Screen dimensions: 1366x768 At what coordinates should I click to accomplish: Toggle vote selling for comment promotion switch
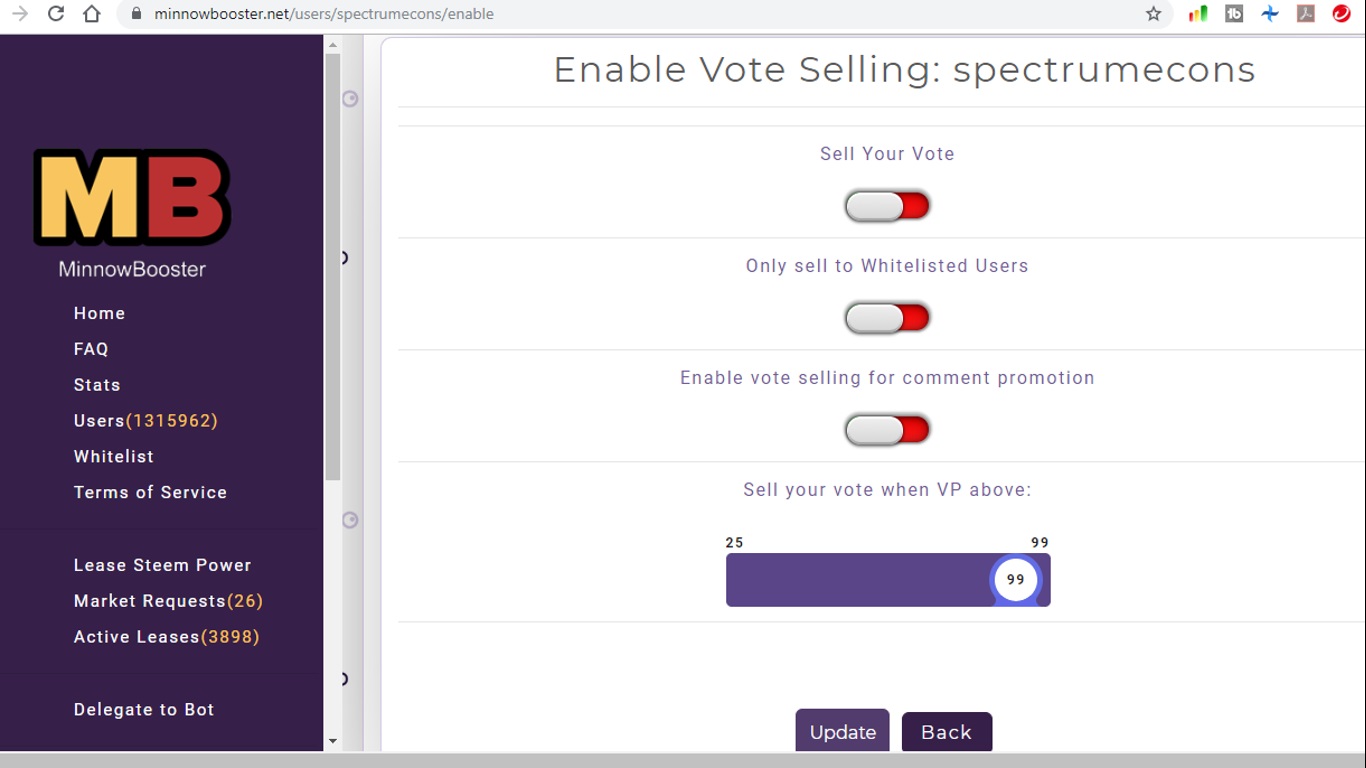coord(887,430)
